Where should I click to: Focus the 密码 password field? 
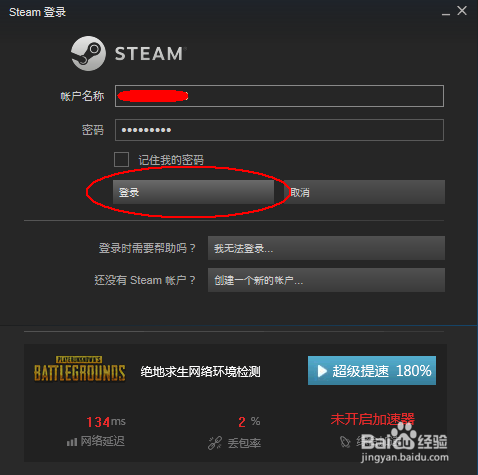279,130
